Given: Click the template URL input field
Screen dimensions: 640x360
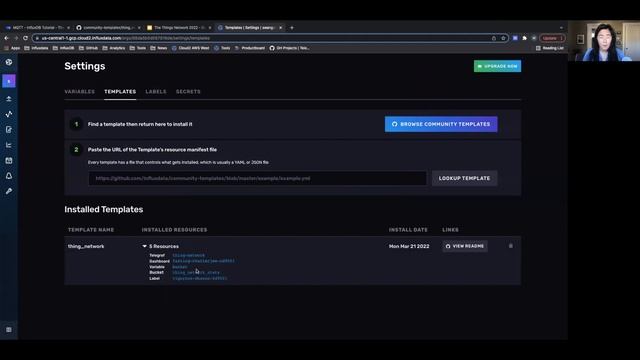Looking at the screenshot, I should click(x=258, y=178).
